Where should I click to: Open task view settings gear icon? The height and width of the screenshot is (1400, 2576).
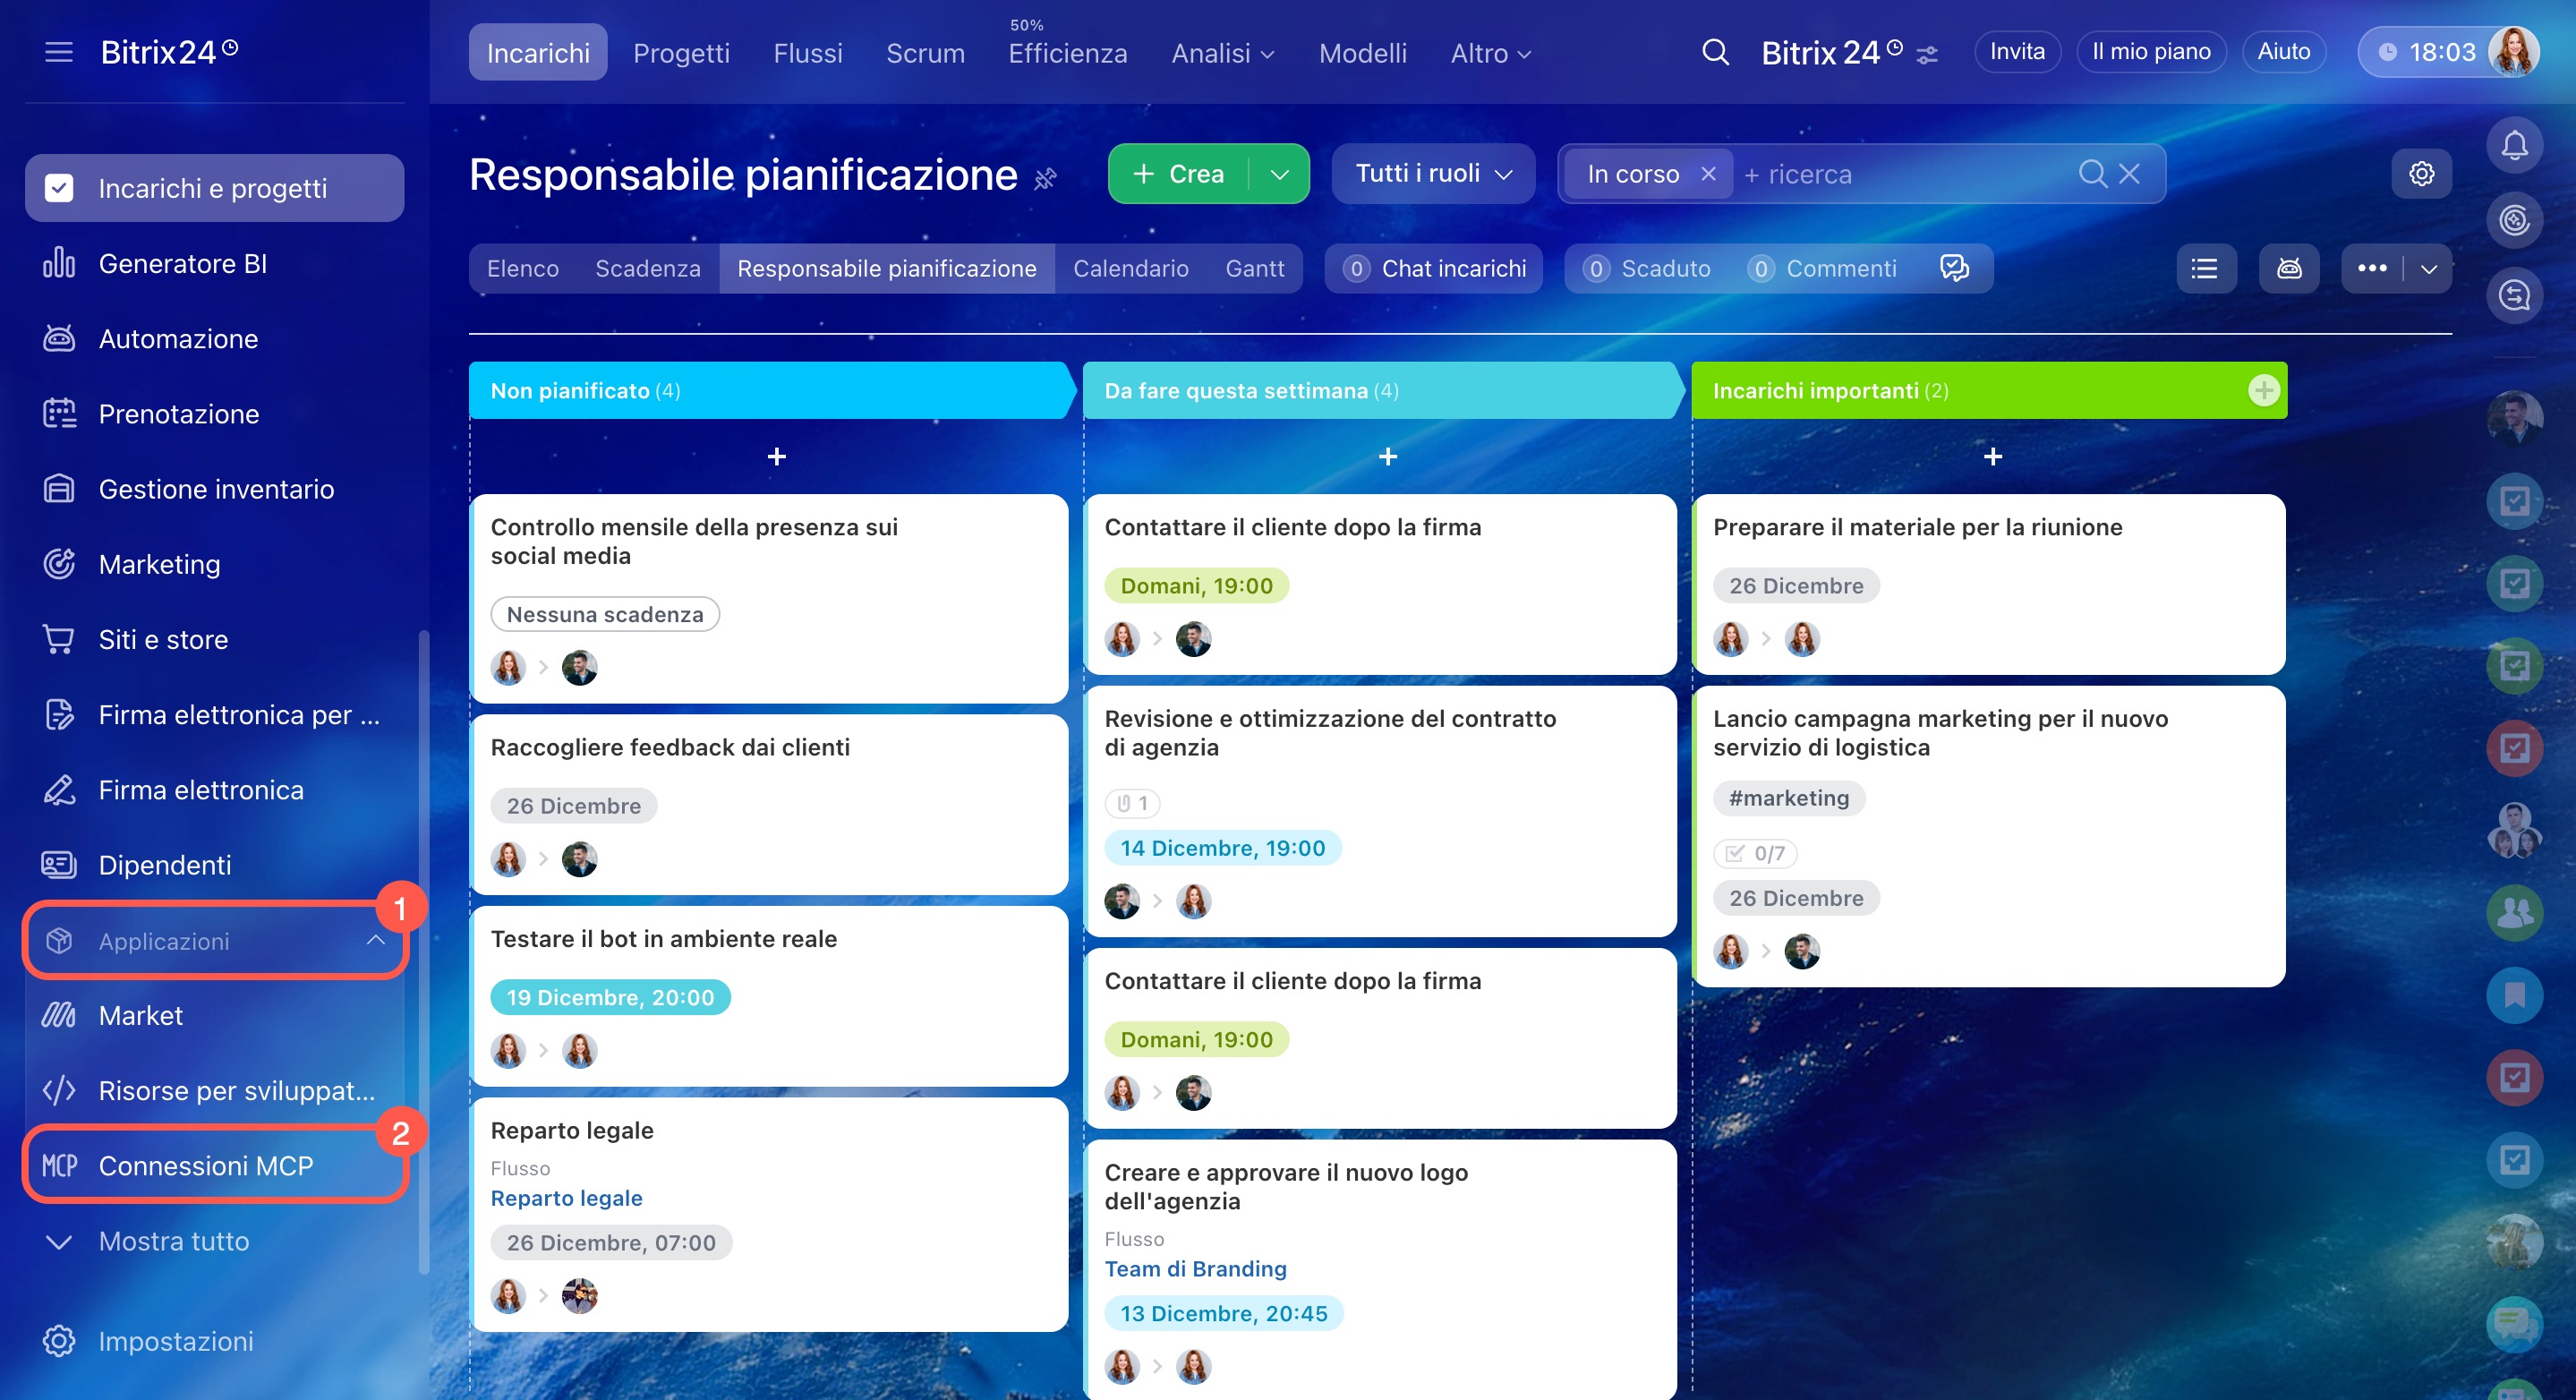click(2421, 174)
